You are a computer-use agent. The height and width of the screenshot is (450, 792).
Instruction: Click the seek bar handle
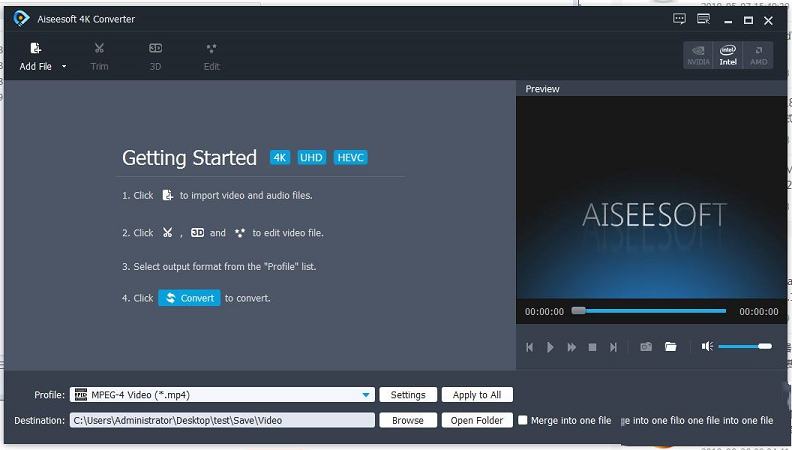(x=578, y=311)
